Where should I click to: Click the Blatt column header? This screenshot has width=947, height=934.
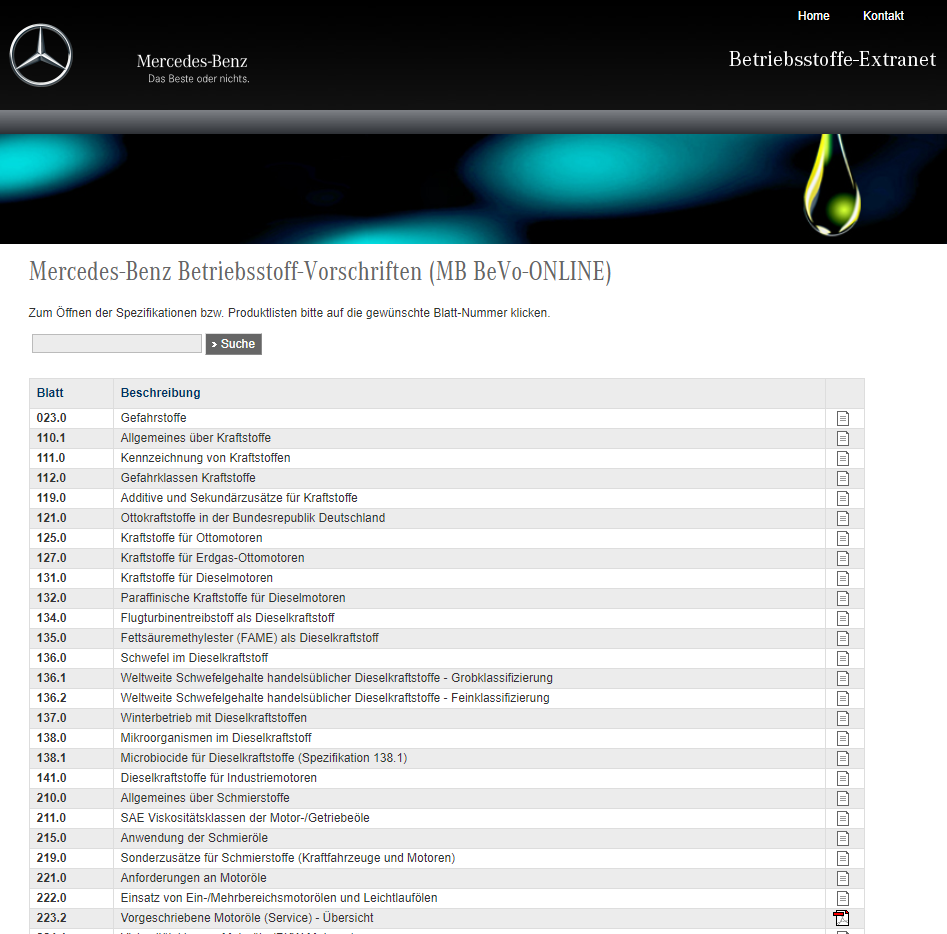(50, 393)
